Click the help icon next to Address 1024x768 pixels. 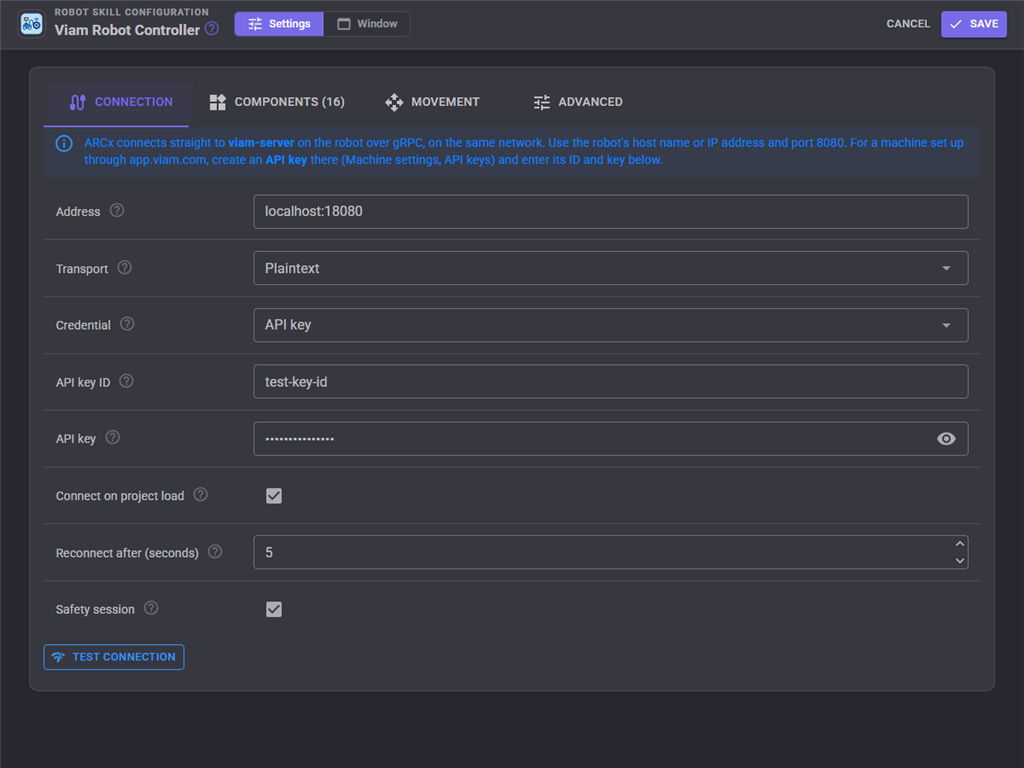click(x=117, y=210)
